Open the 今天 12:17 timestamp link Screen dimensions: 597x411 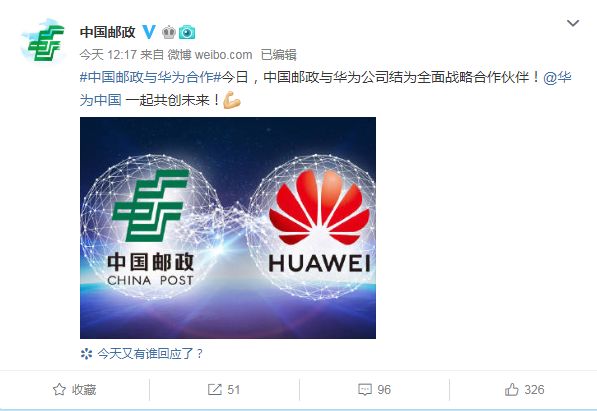click(109, 55)
